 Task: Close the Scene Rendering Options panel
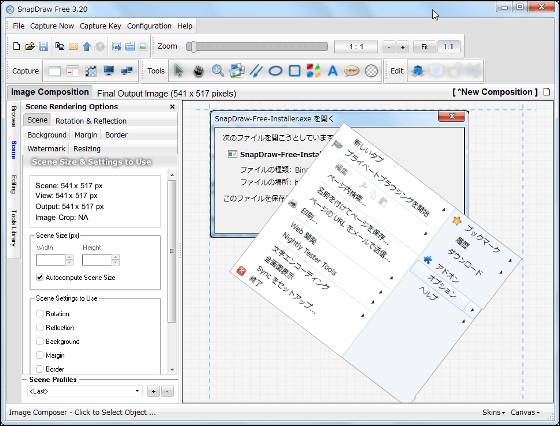tap(172, 106)
